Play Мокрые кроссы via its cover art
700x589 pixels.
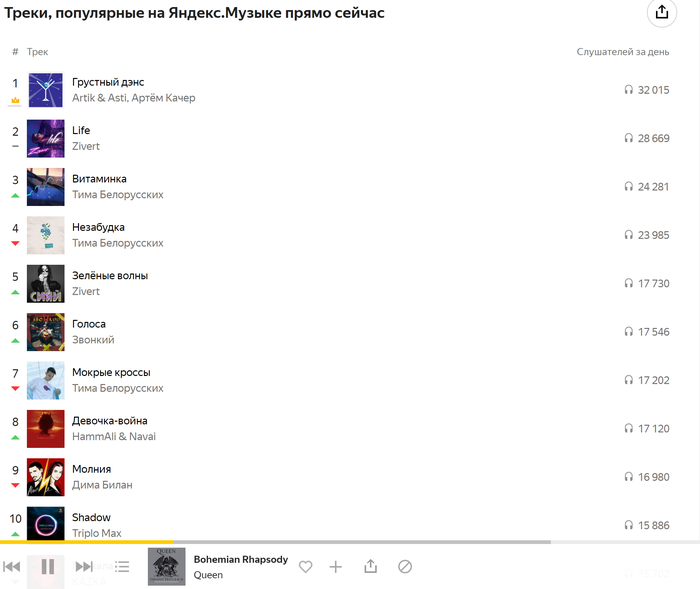46,380
